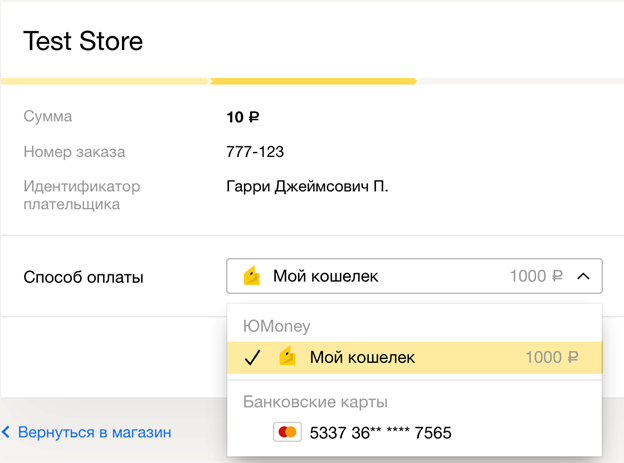Click the 10 ₽ amount value

click(x=243, y=117)
